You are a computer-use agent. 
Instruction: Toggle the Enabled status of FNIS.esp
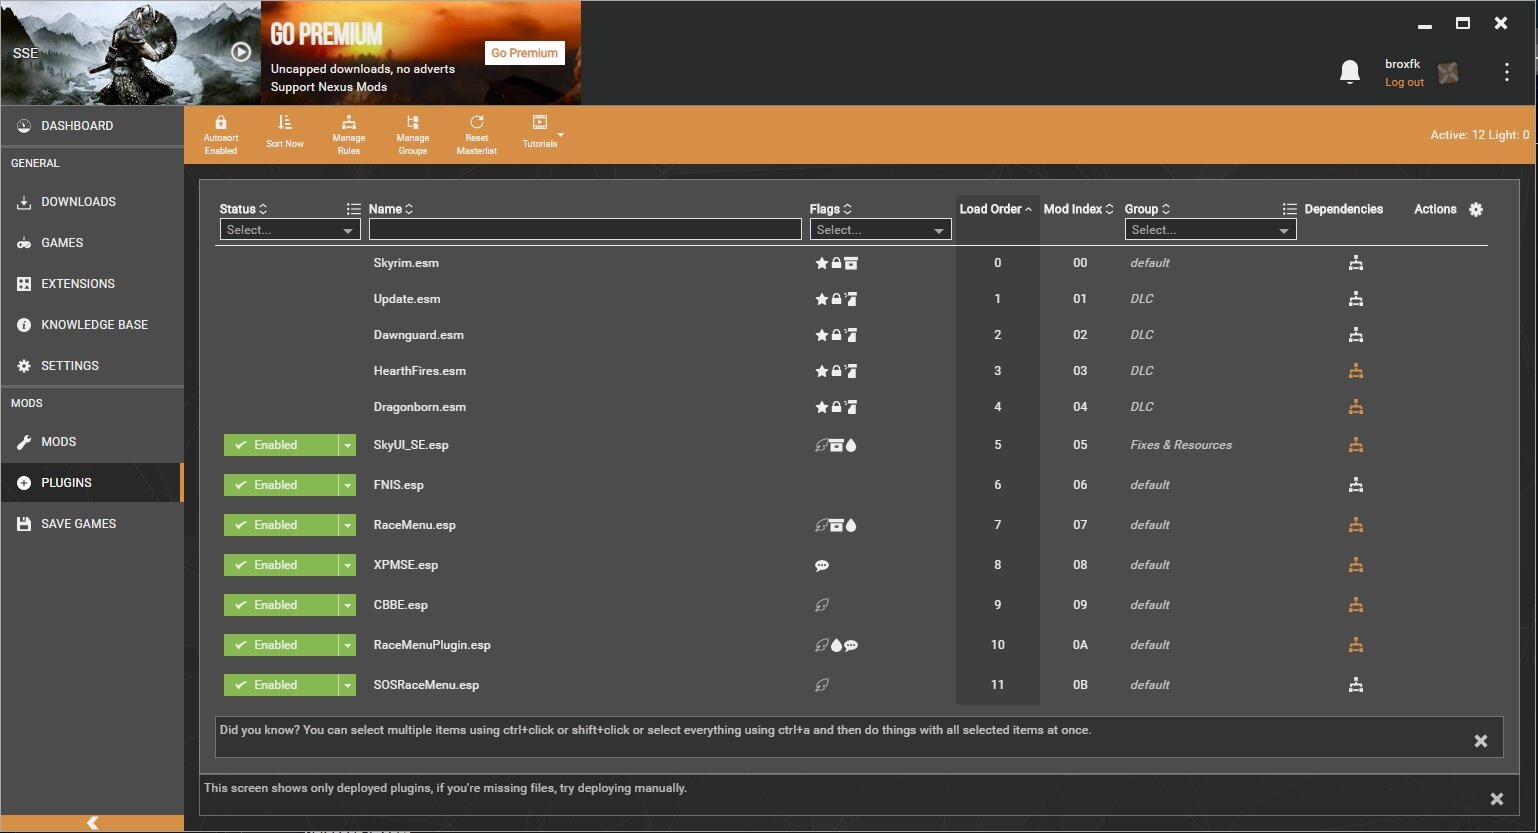(281, 485)
